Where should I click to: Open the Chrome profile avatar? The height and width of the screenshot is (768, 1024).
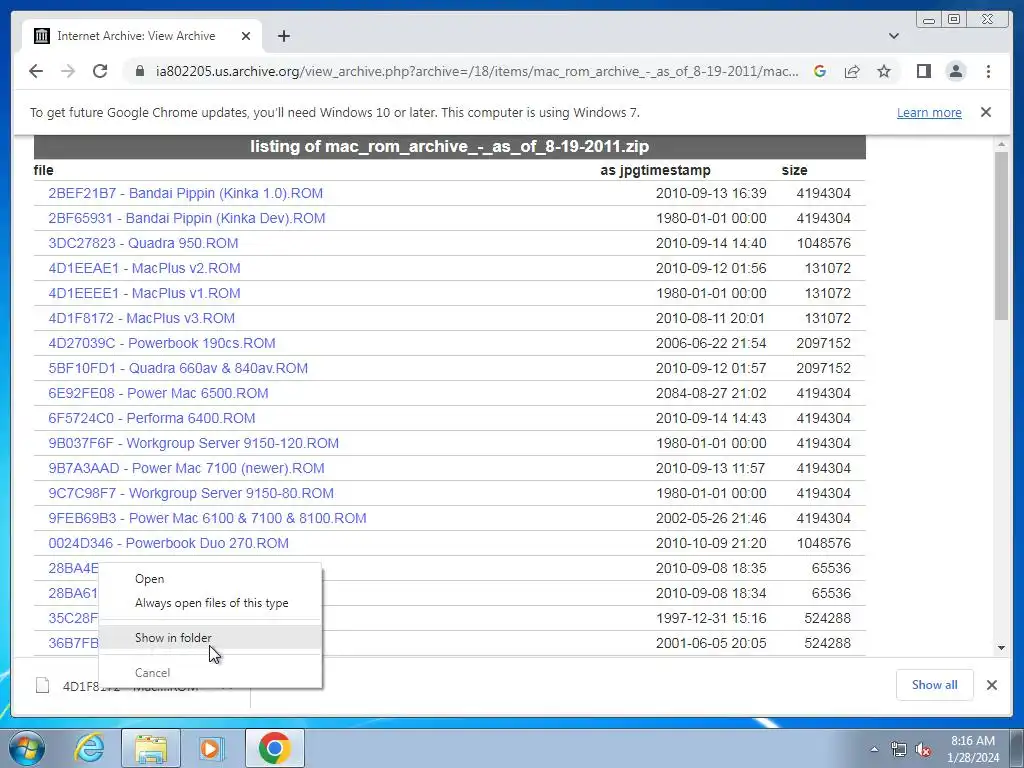pos(955,71)
